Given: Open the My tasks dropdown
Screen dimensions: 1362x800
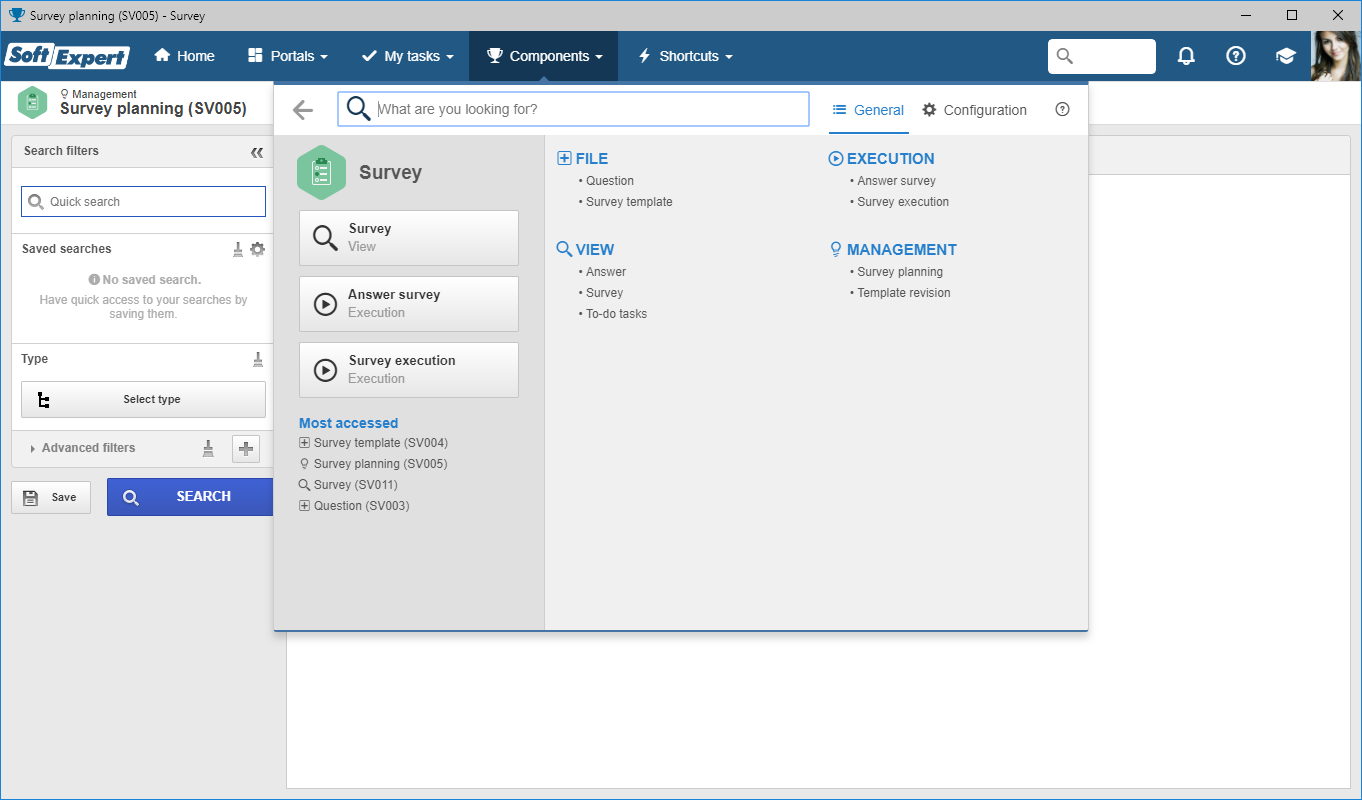Looking at the screenshot, I should 407,56.
